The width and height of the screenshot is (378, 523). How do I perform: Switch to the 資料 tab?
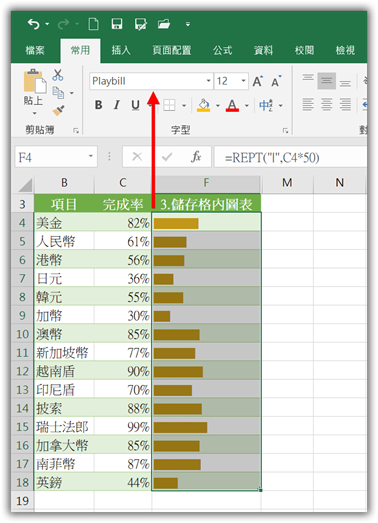(263, 50)
